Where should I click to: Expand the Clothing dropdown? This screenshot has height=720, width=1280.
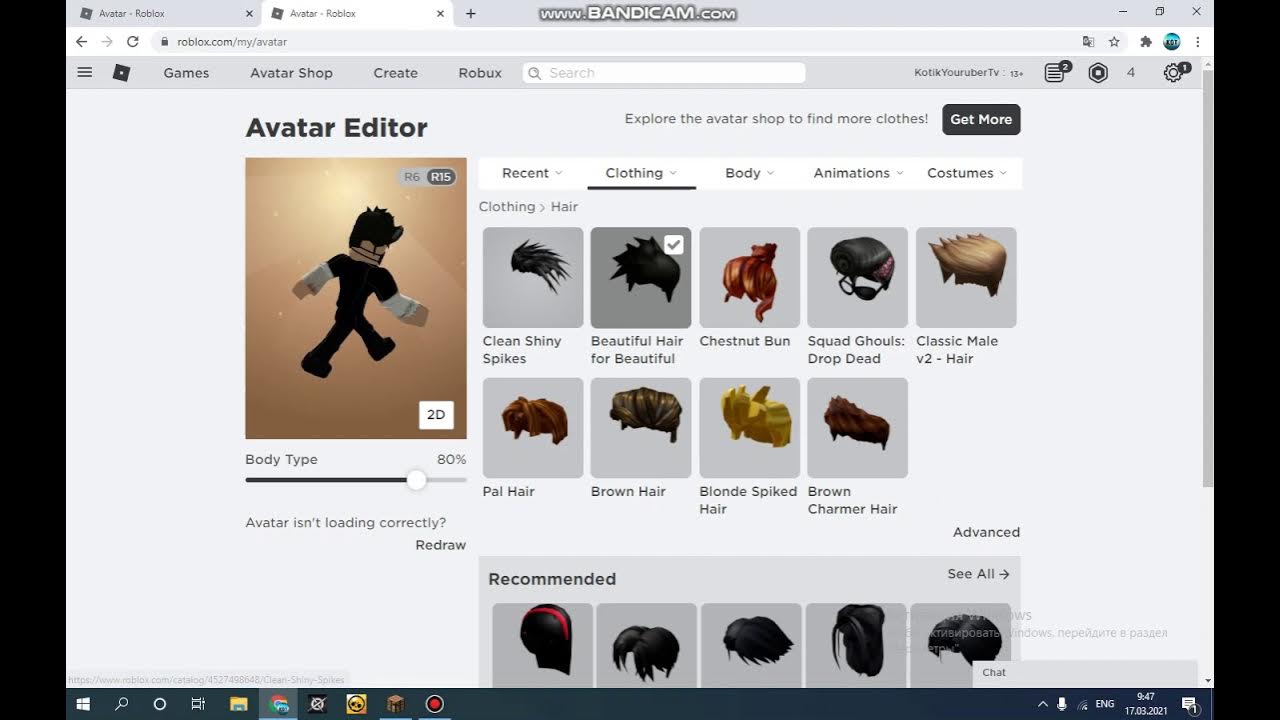click(x=641, y=173)
